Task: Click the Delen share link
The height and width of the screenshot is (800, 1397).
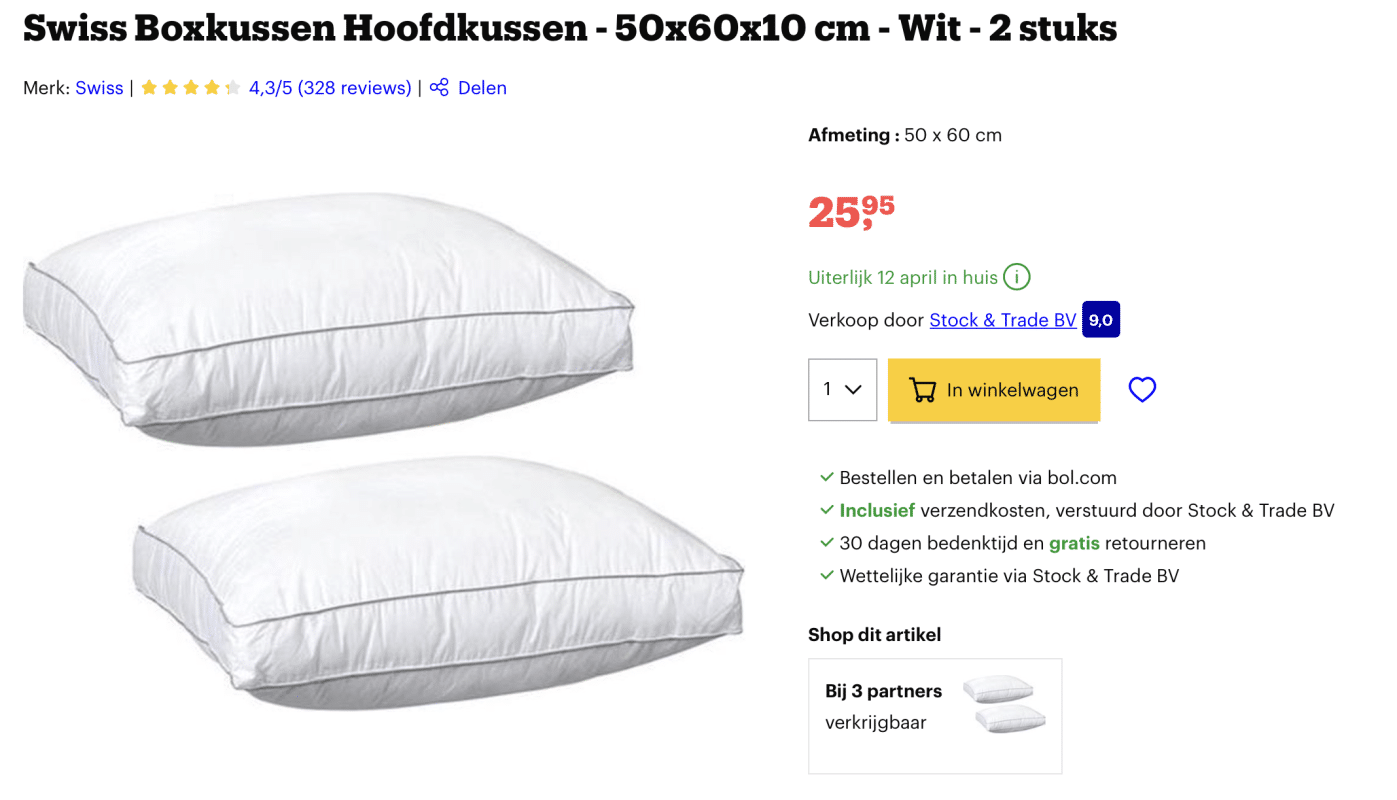Action: click(482, 88)
